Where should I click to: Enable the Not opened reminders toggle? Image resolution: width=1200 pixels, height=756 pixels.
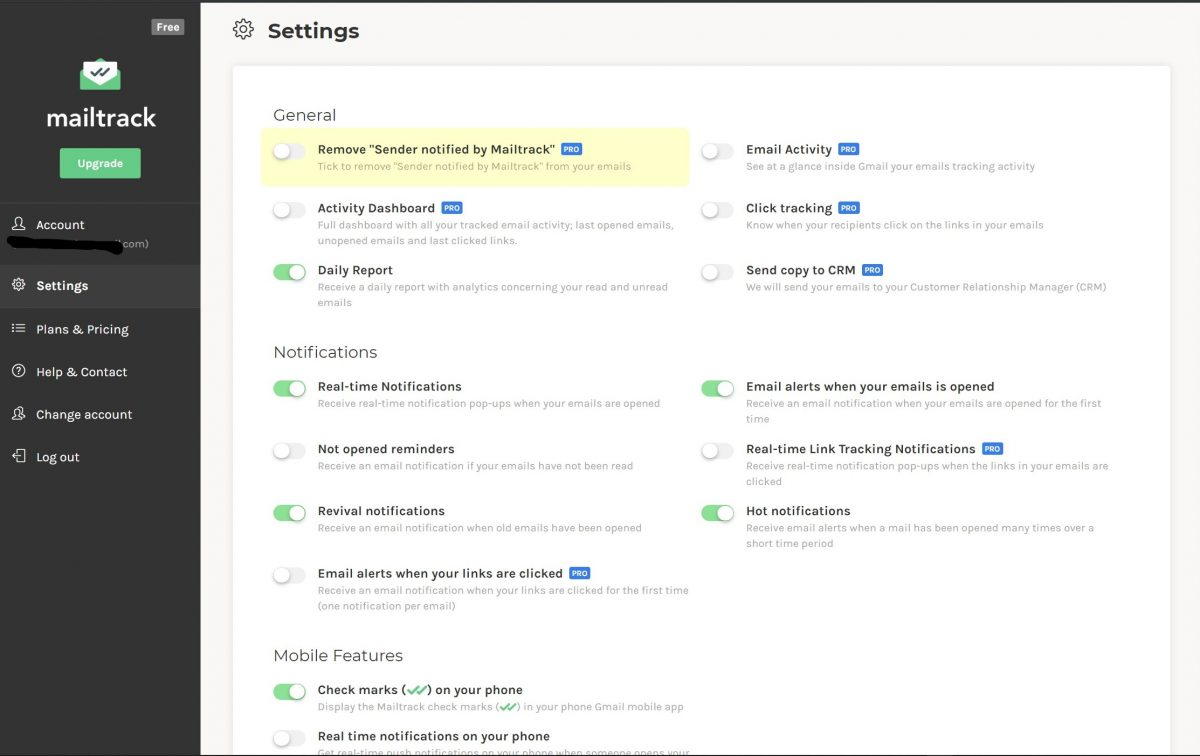(x=289, y=451)
